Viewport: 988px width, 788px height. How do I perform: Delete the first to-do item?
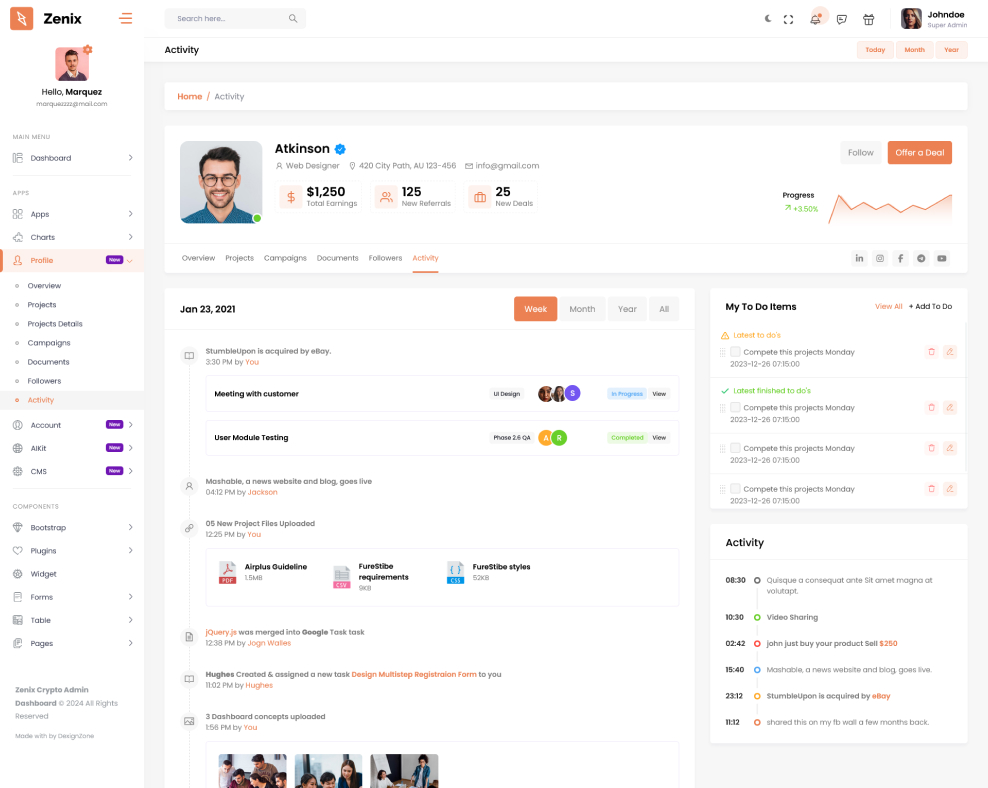931,352
